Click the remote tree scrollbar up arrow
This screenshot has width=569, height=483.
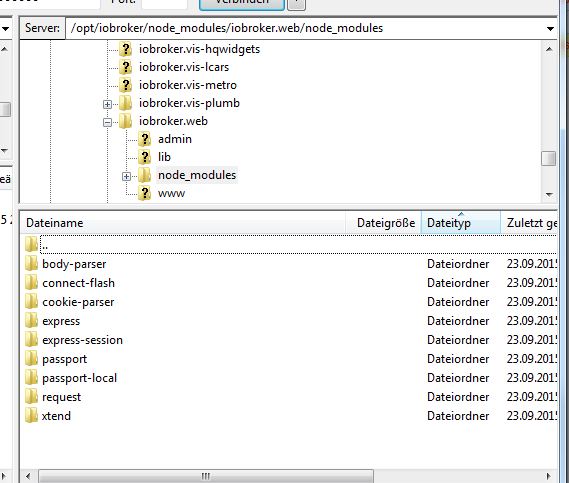click(x=549, y=49)
